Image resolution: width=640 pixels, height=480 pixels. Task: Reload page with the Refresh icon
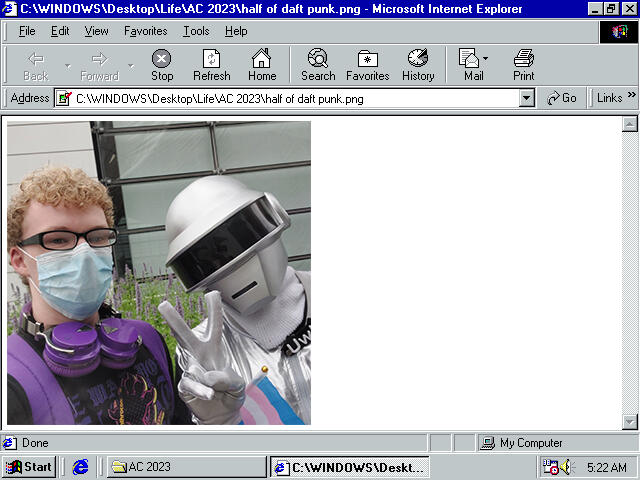pos(211,59)
